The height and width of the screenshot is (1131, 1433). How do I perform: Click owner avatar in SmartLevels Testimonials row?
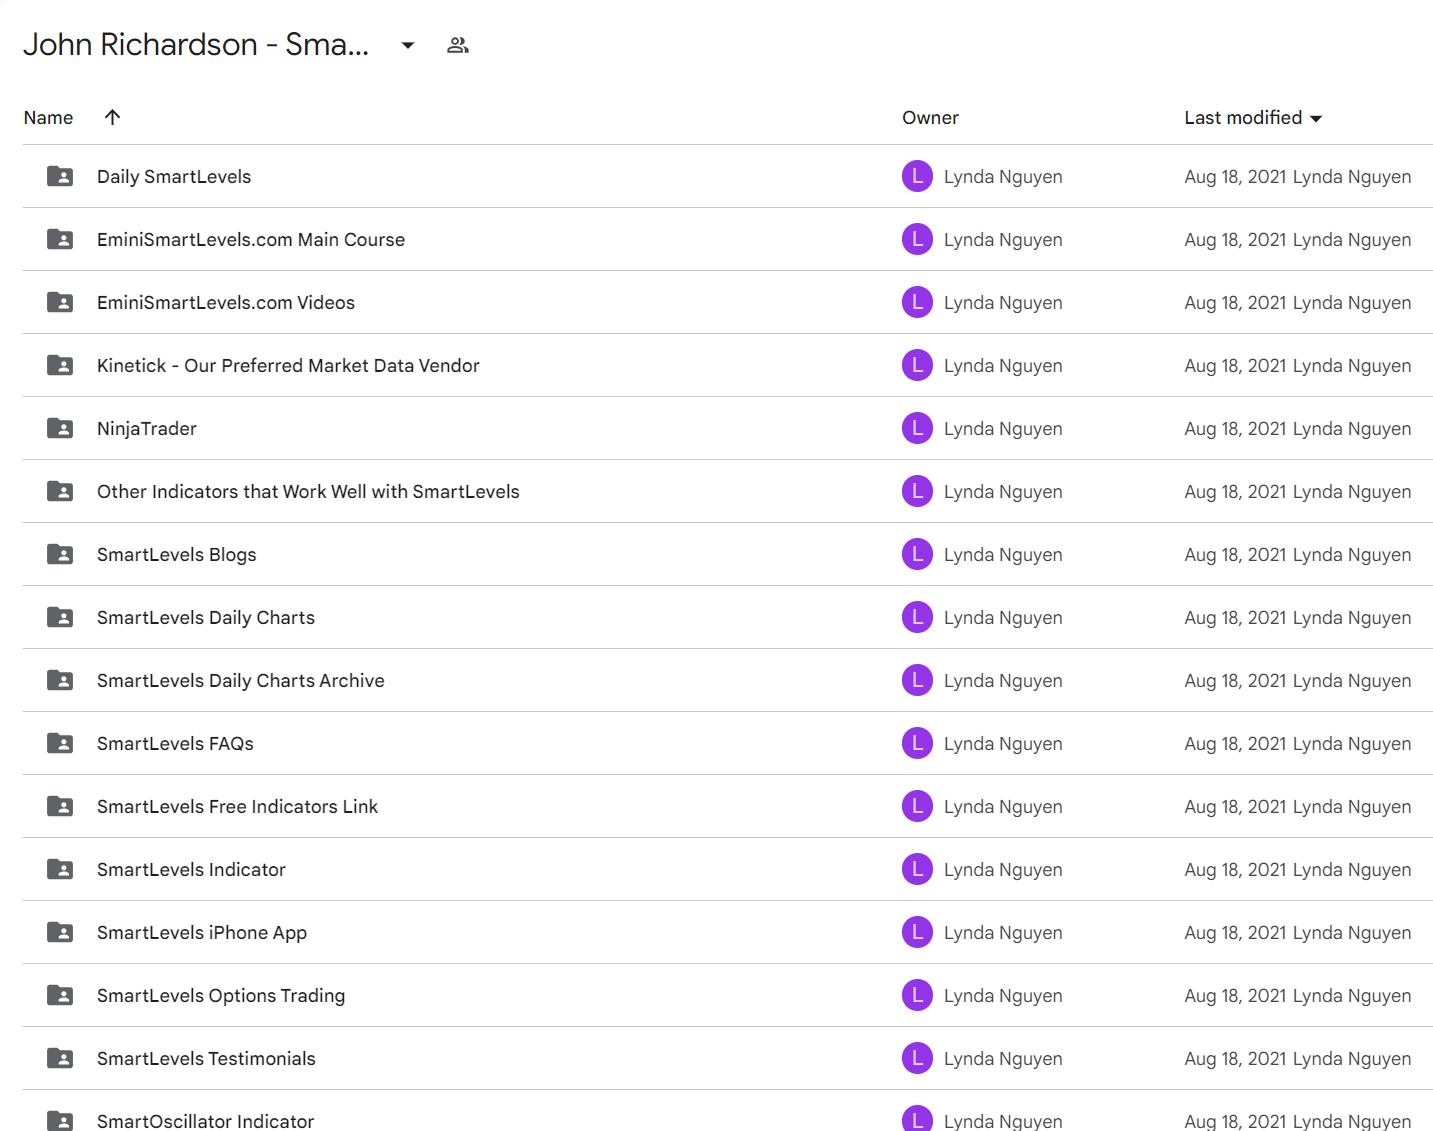pos(917,1058)
